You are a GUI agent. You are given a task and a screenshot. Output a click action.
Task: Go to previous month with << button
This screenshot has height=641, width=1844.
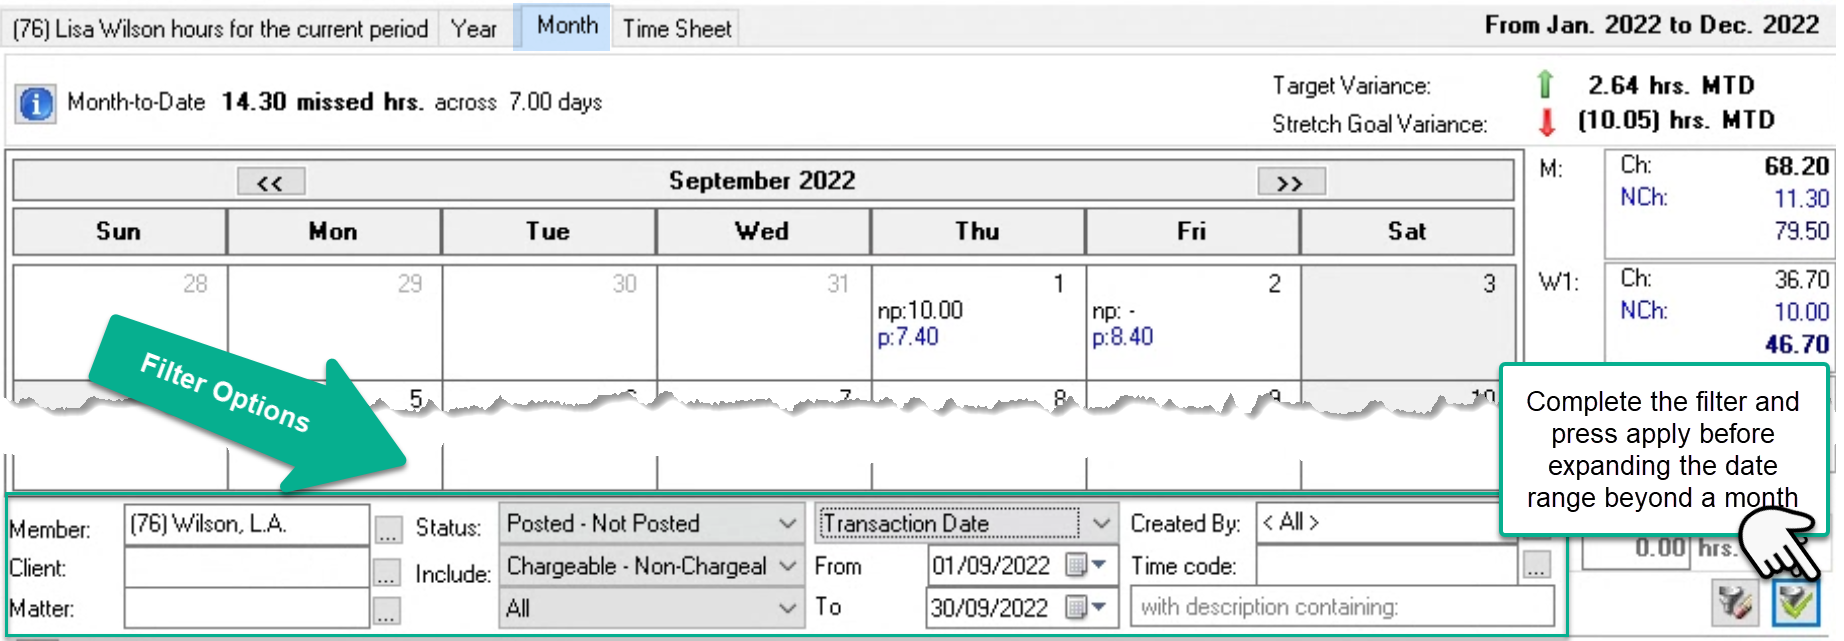coord(271,182)
